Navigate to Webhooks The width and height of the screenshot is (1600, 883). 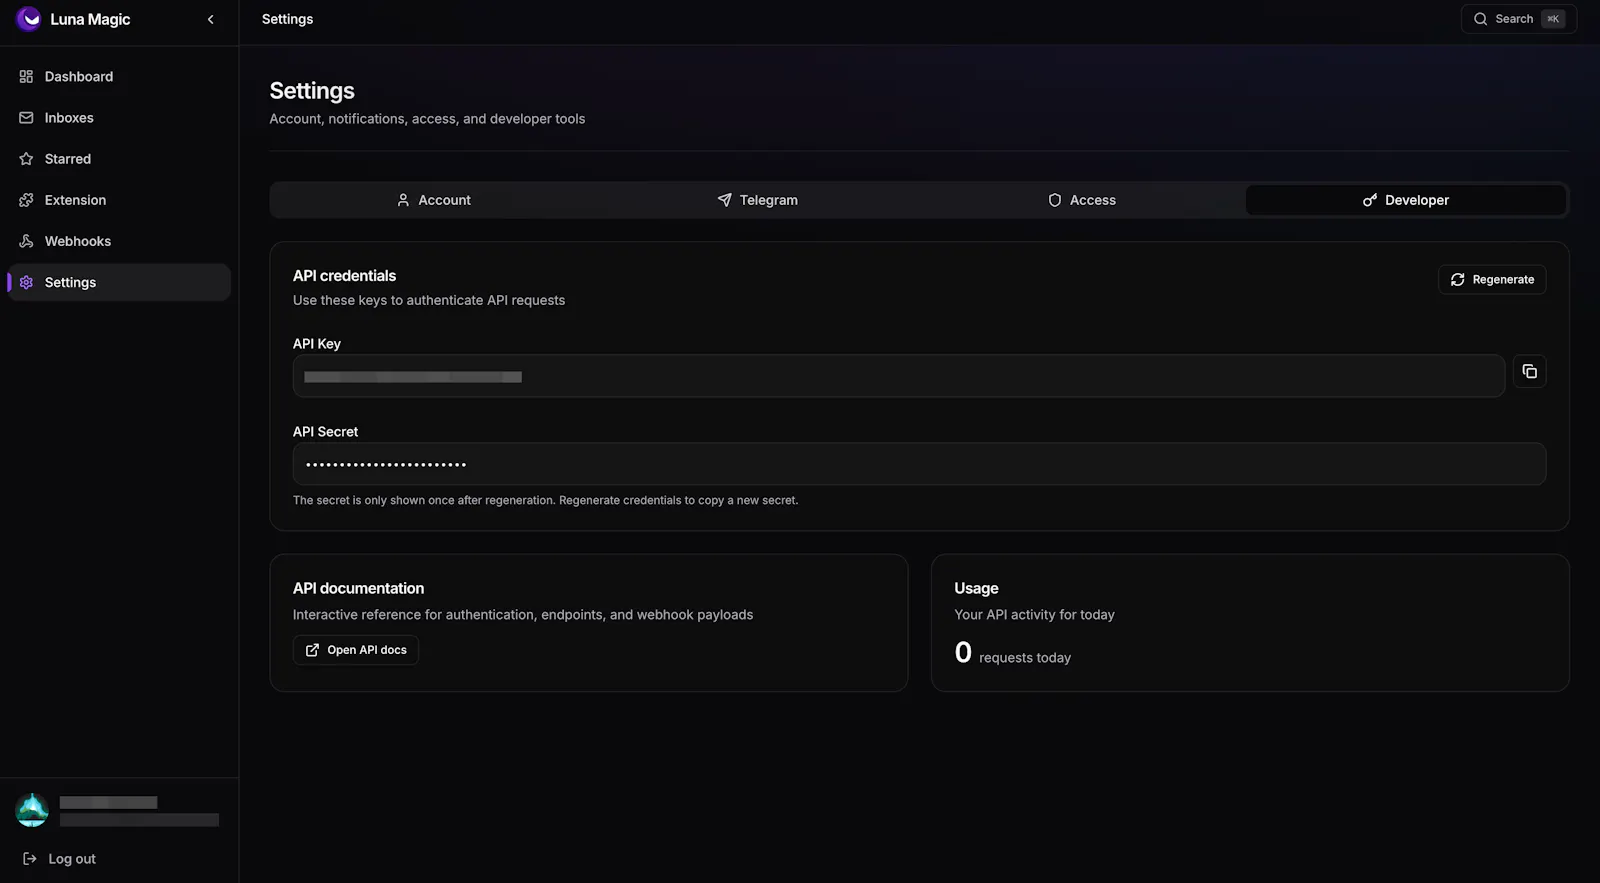tap(119, 241)
